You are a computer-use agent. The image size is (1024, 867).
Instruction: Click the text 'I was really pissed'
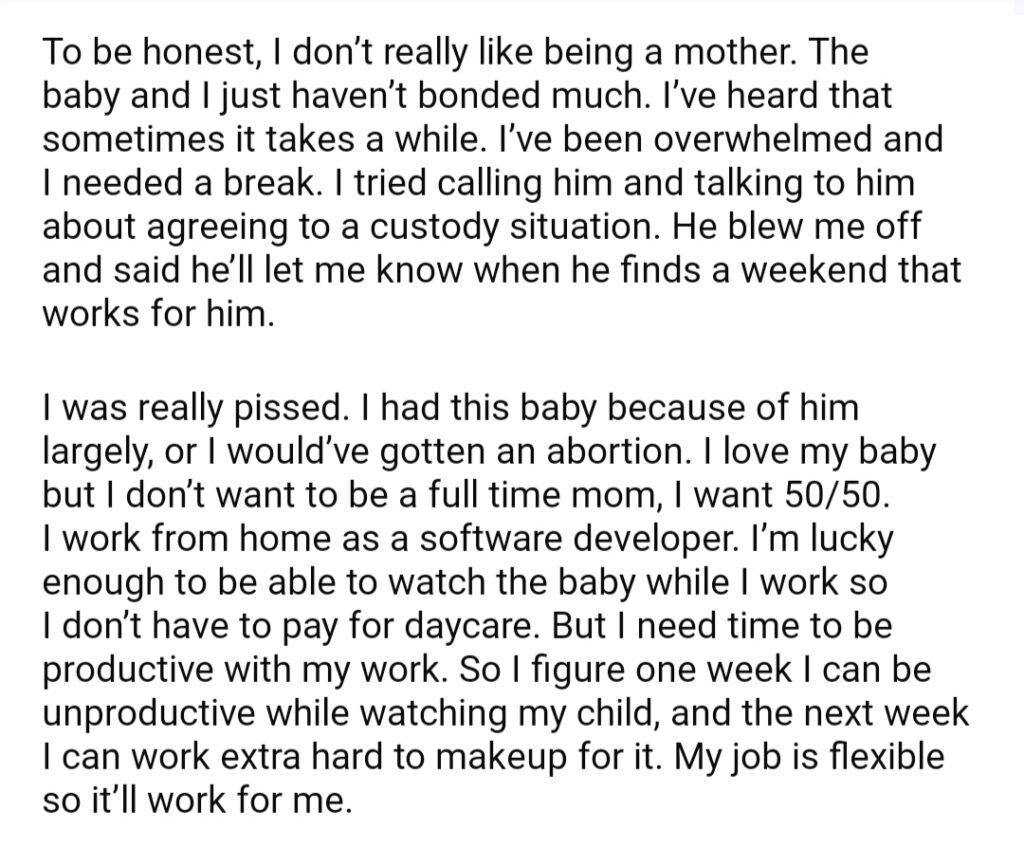click(192, 409)
